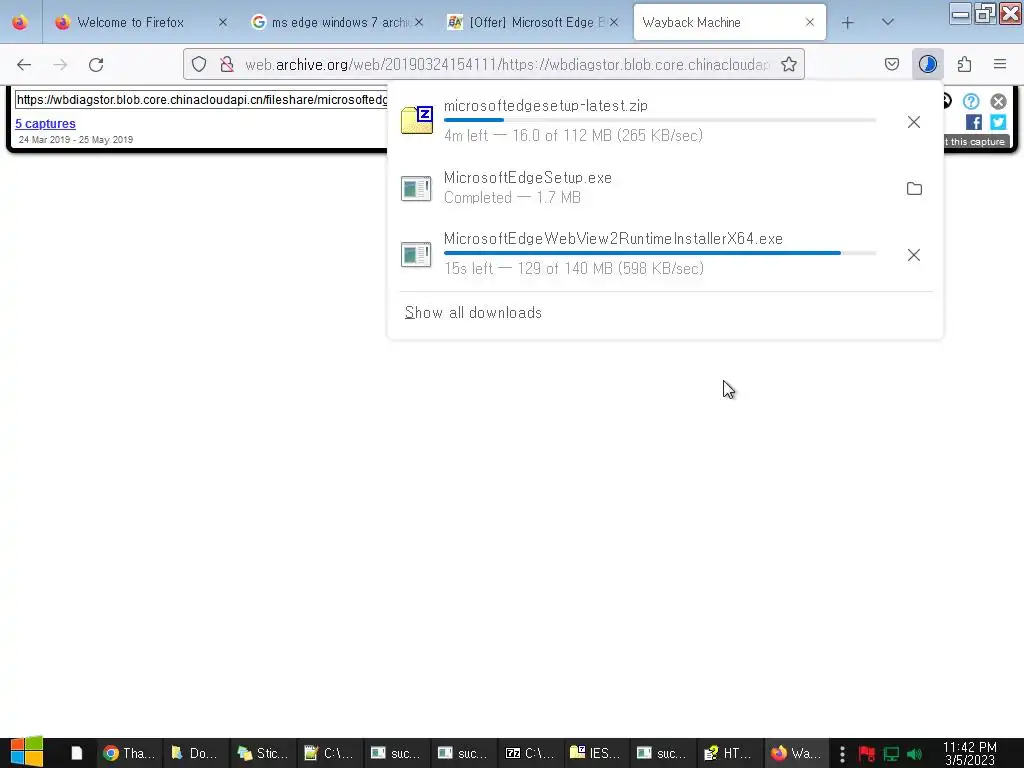The height and width of the screenshot is (768, 1024).
Task: Click the red flag tray icon
Action: (867, 754)
